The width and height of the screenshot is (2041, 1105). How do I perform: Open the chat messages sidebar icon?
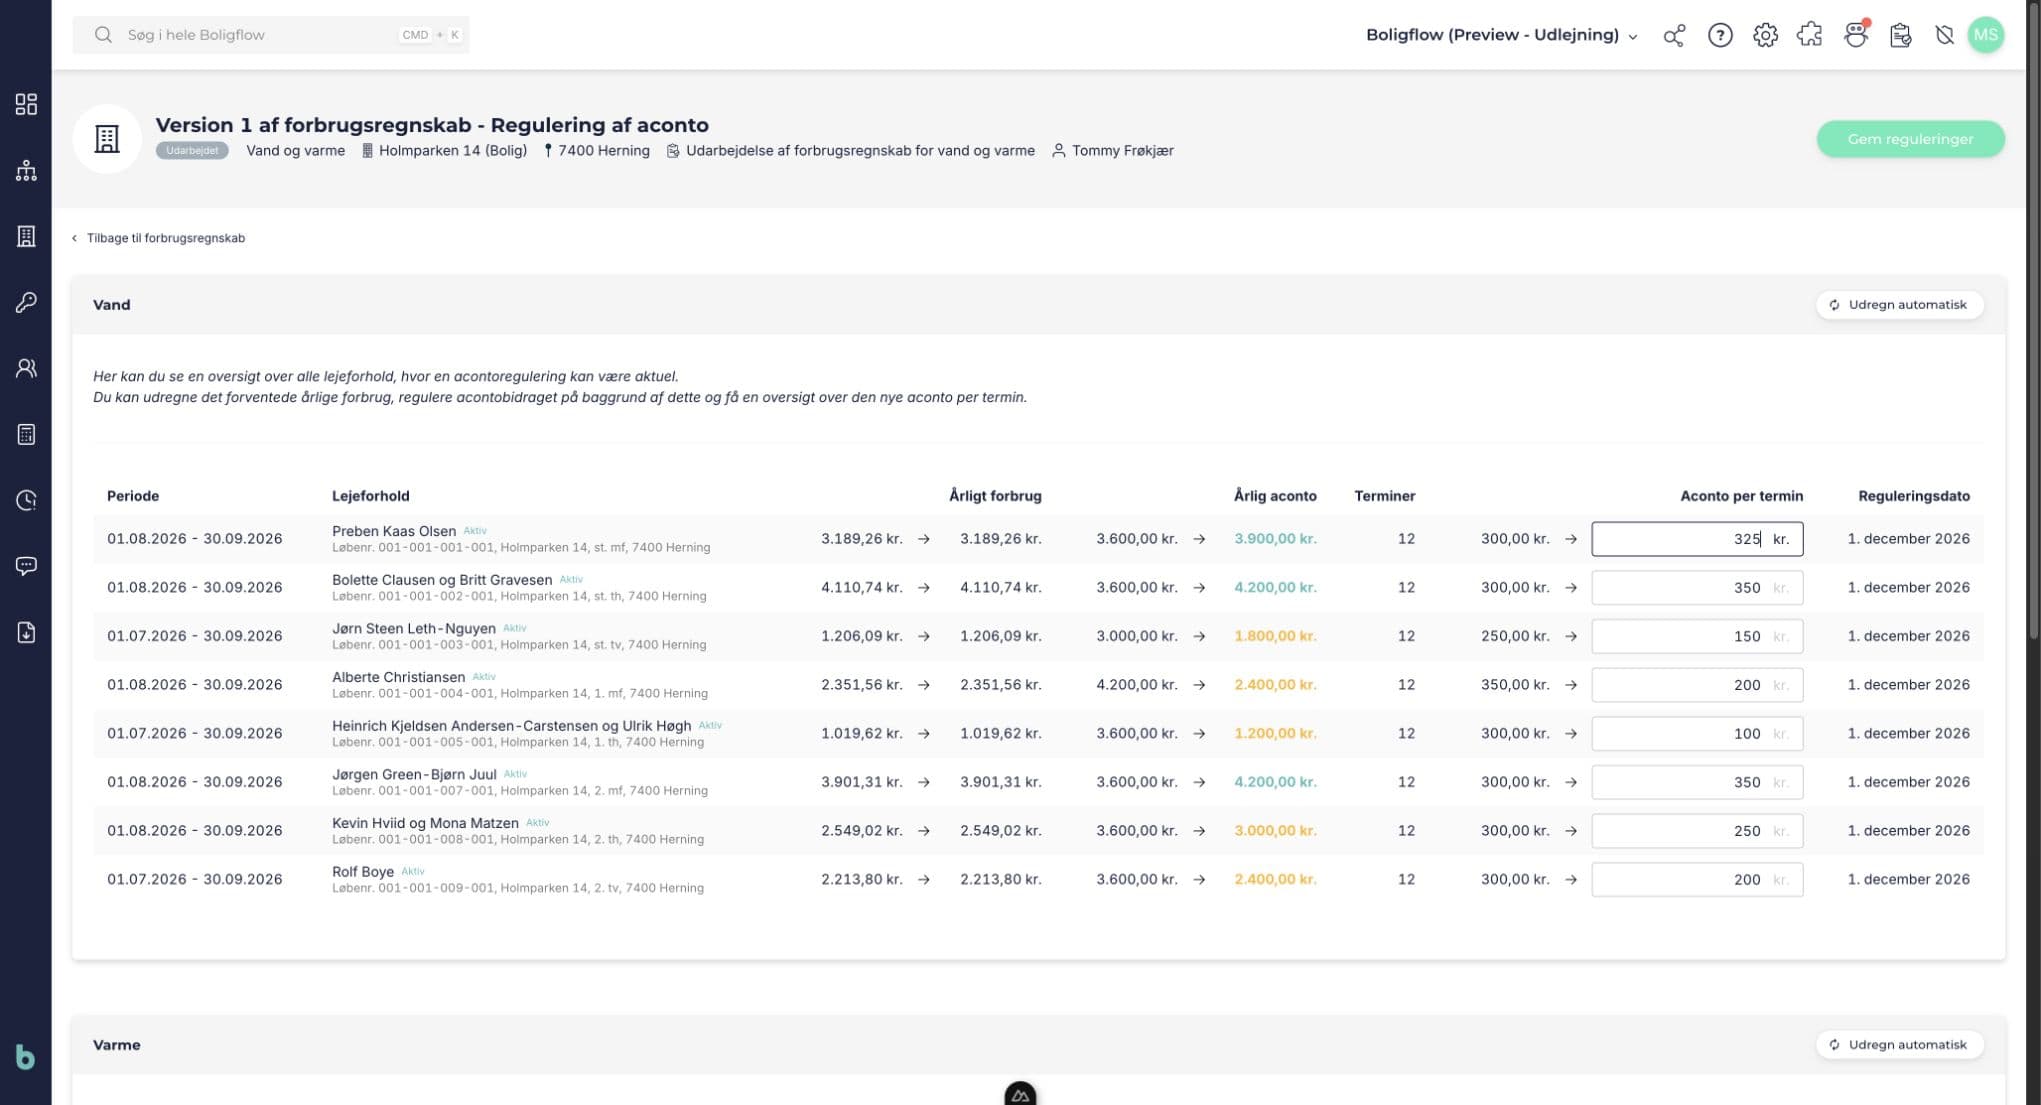[26, 566]
